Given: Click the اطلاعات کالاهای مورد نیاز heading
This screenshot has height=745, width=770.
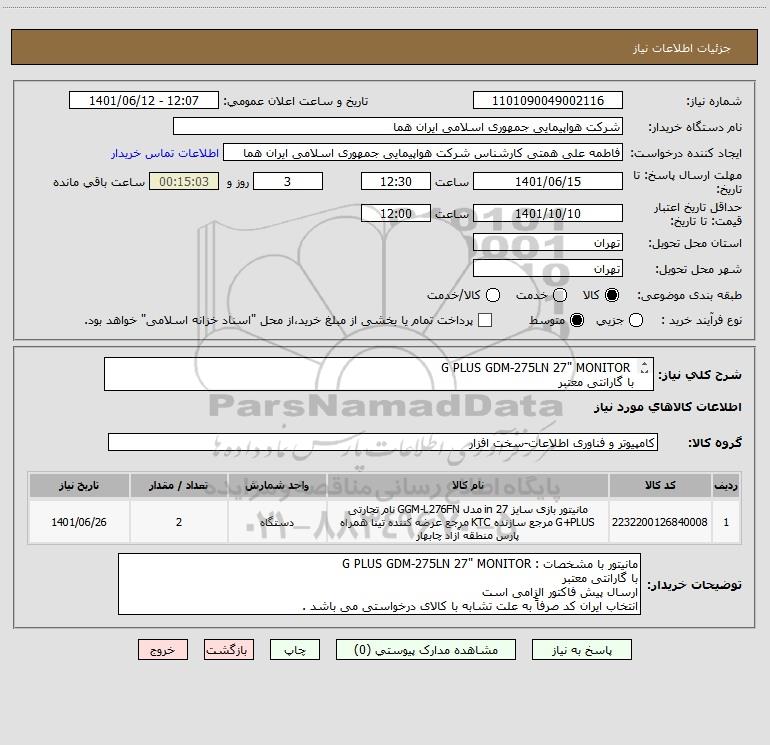Looking at the screenshot, I should tap(667, 407).
